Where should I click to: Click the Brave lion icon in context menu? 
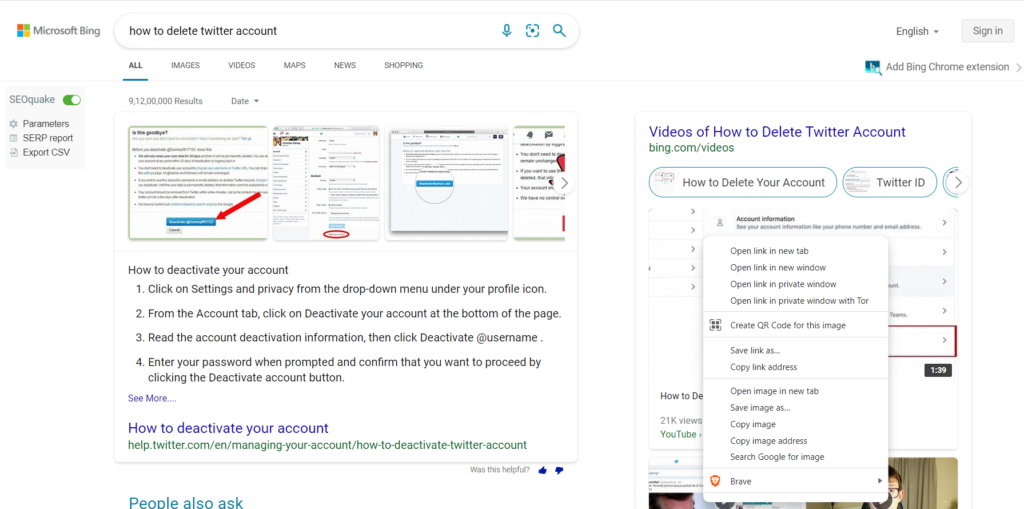pyautogui.click(x=715, y=481)
